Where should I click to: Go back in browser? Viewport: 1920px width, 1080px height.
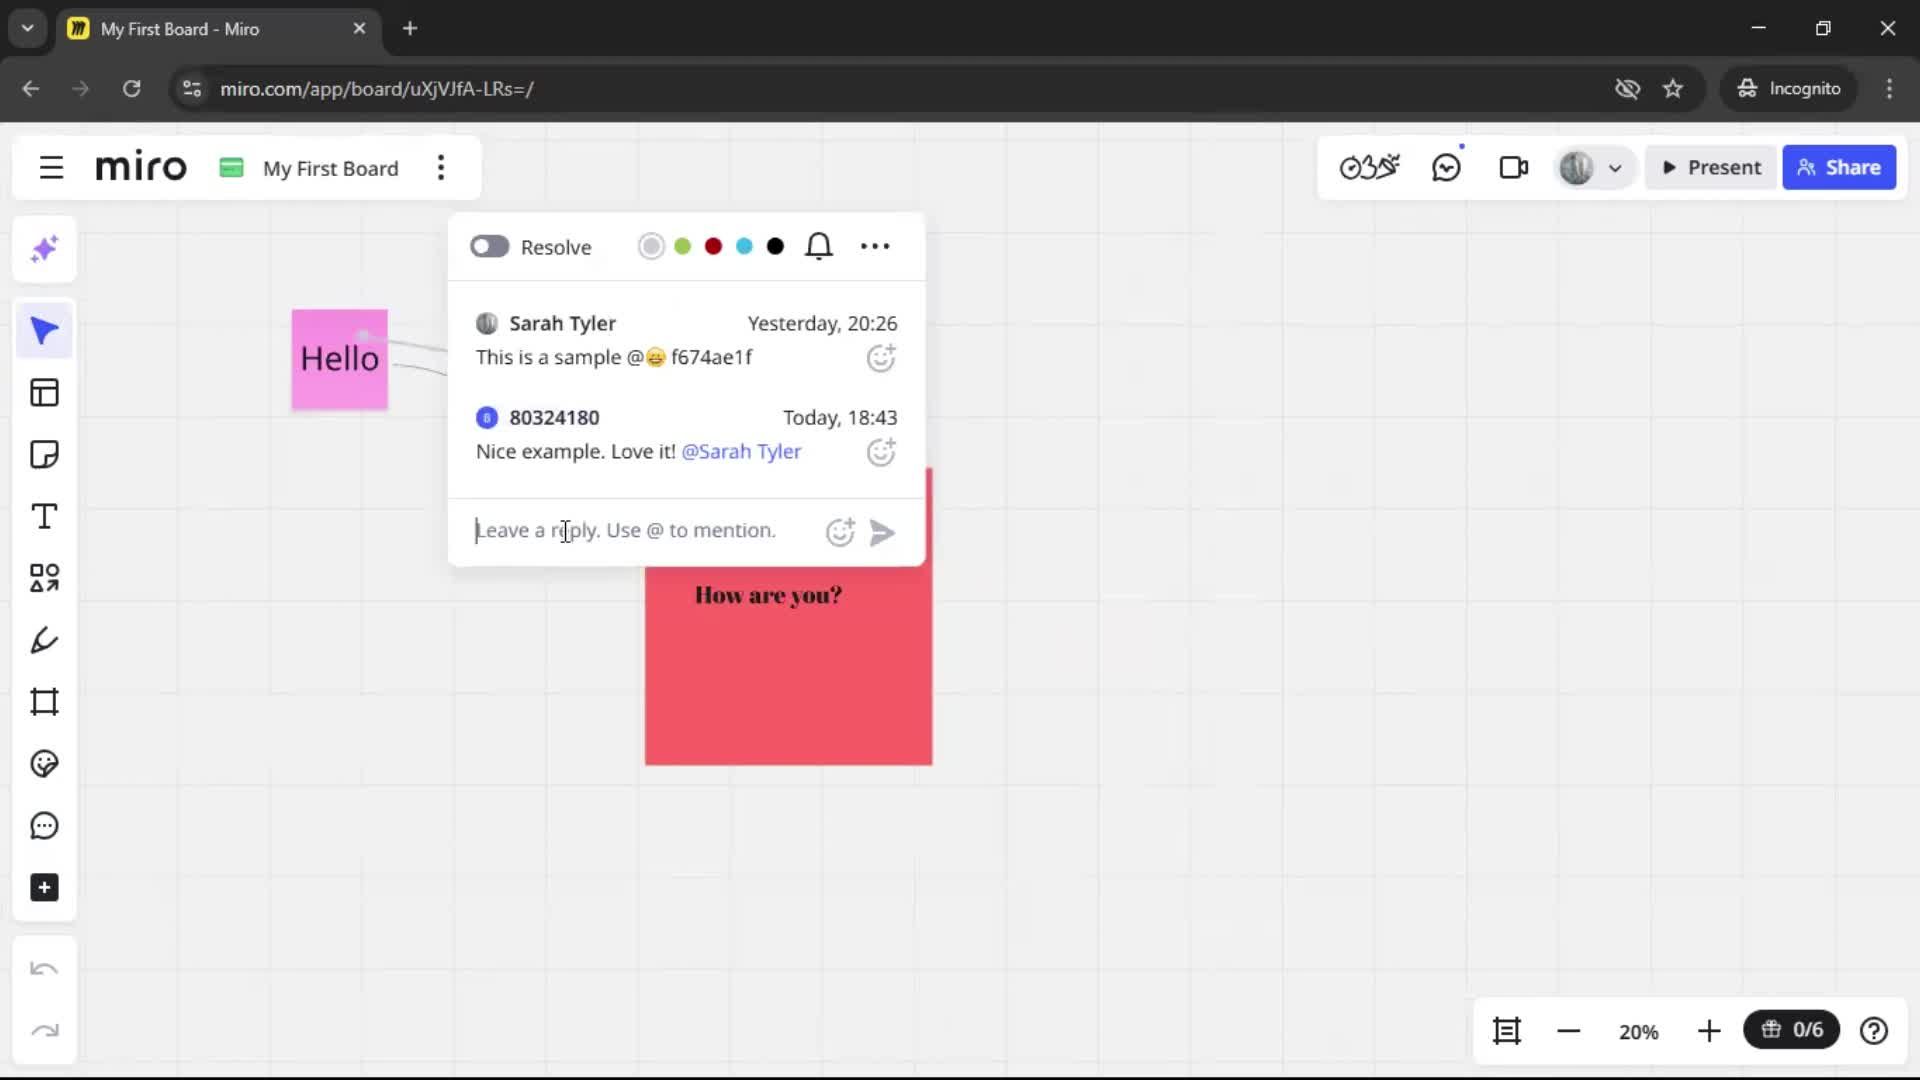31,89
